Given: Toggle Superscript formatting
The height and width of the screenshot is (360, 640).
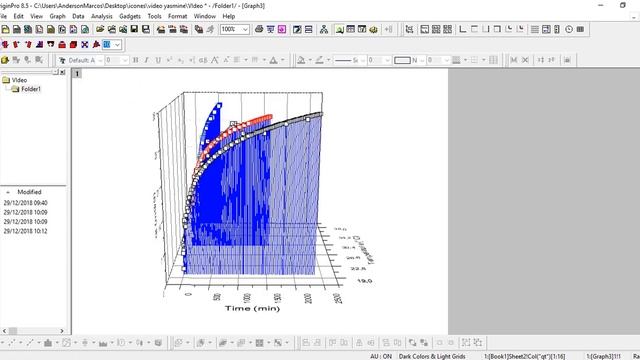Looking at the screenshot, I should tap(169, 60).
